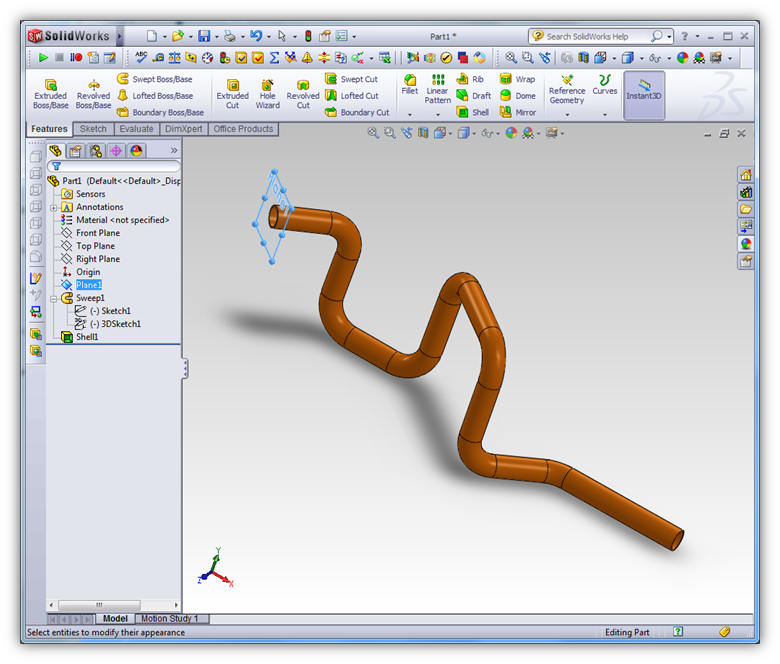Collapse the Sweep1 feature node
The image size is (780, 664).
pyautogui.click(x=54, y=298)
